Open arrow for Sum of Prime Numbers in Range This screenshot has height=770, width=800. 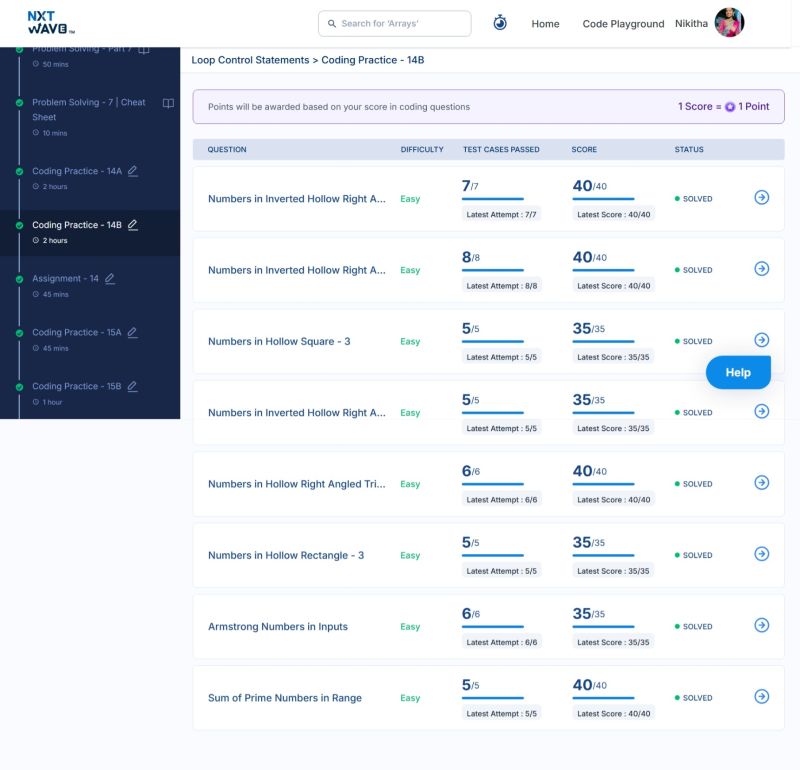pyautogui.click(x=761, y=696)
